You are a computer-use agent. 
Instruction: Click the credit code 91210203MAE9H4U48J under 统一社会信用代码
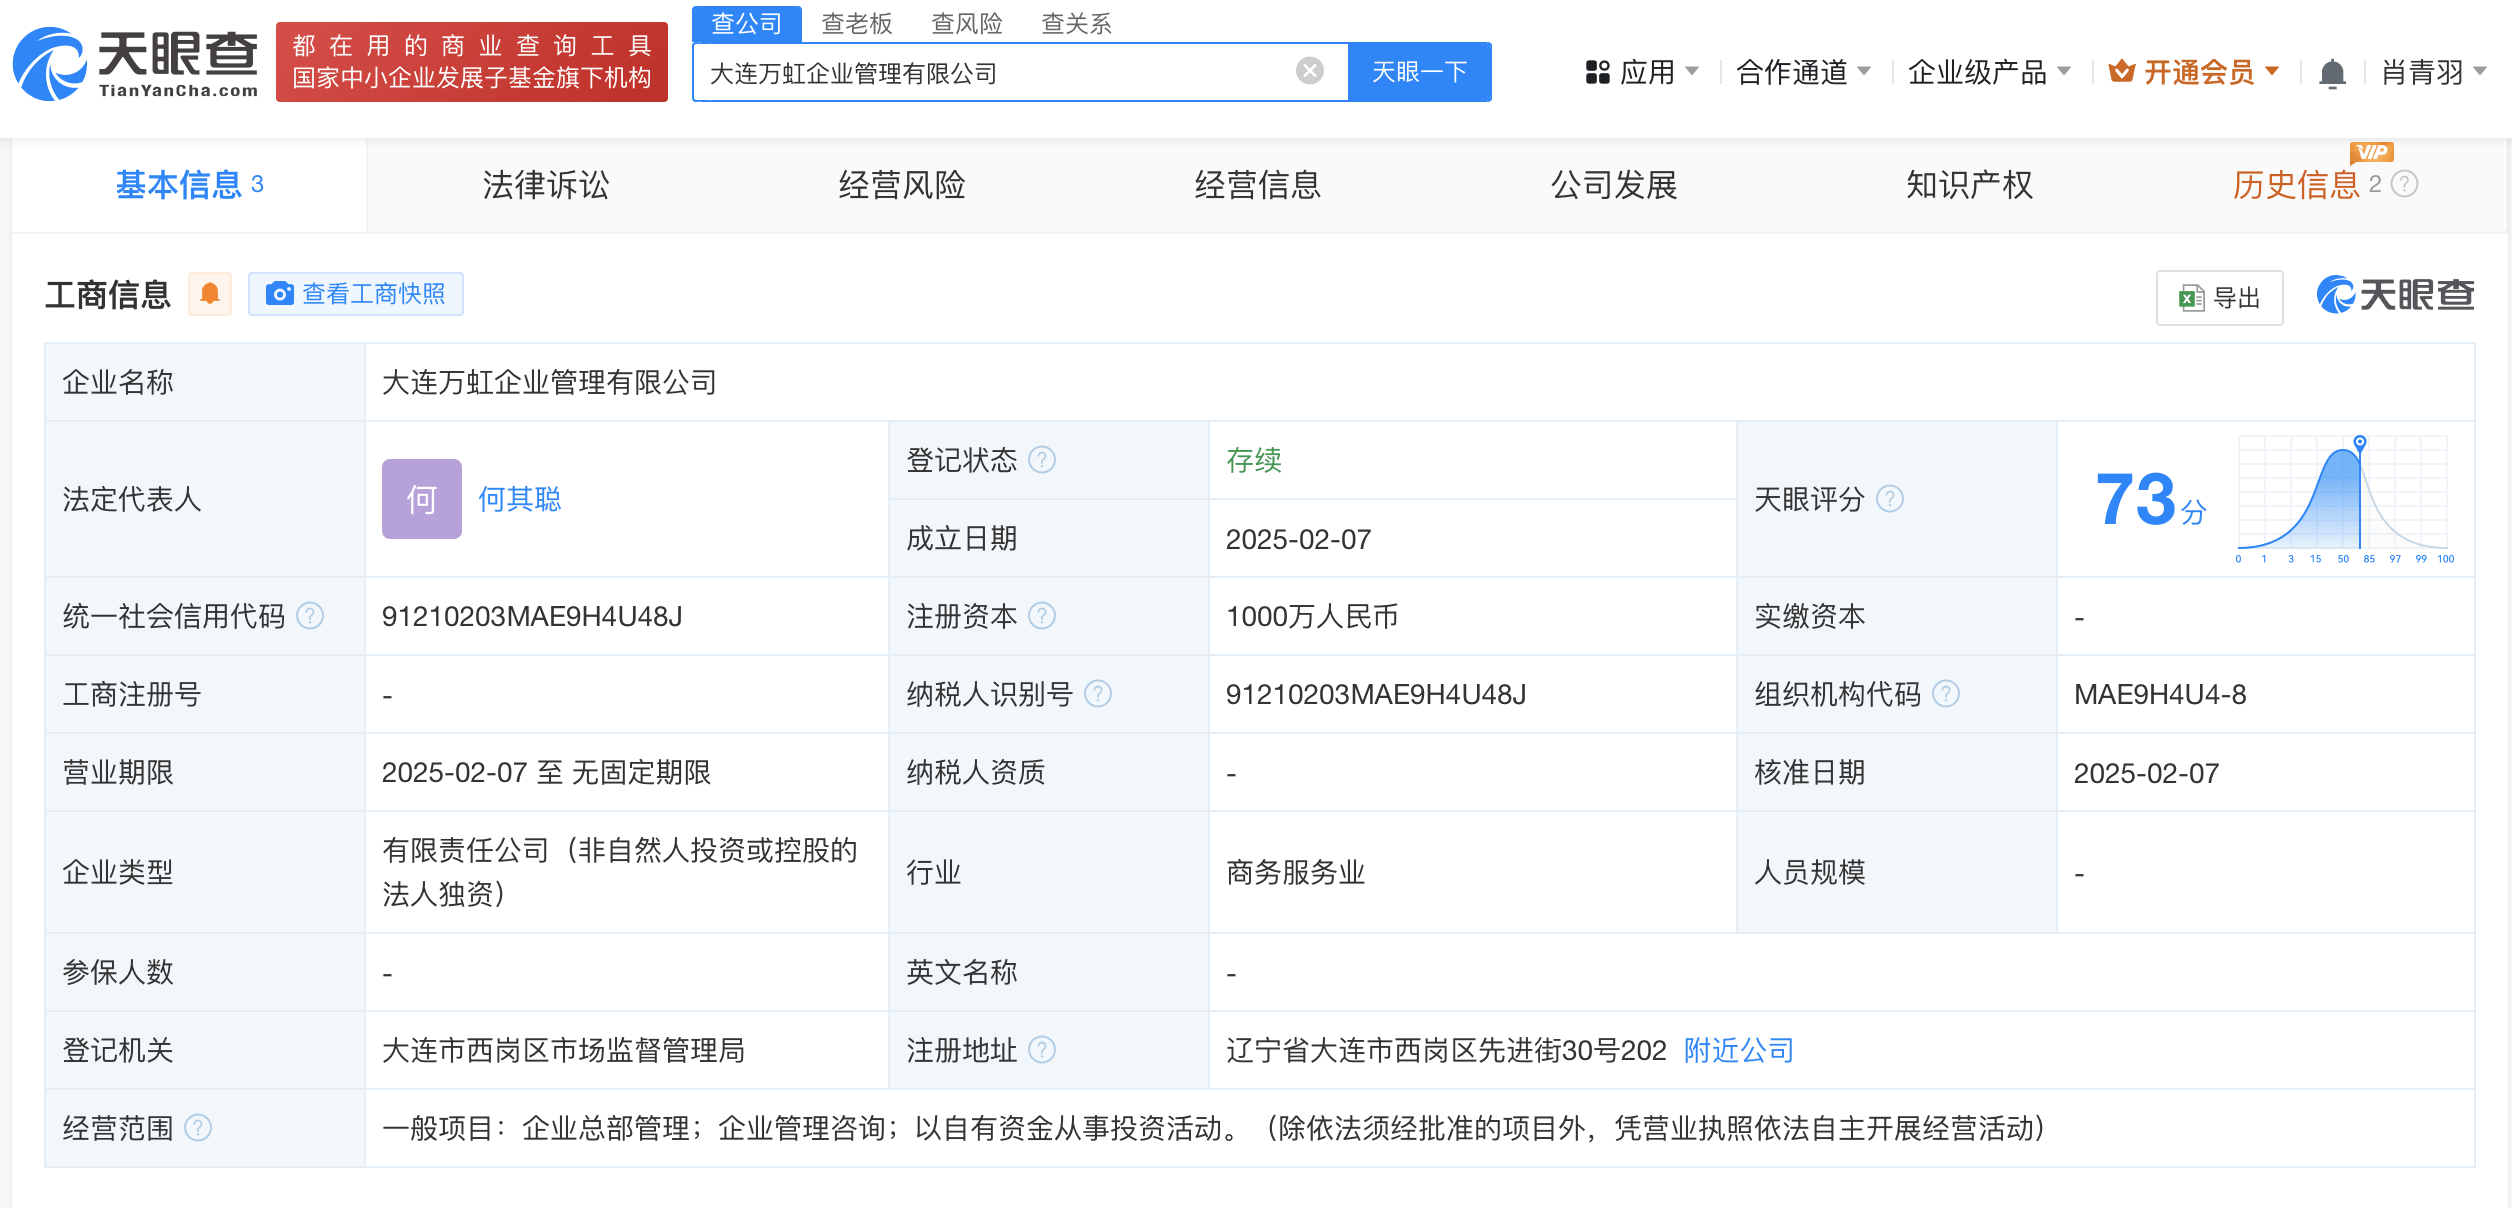click(532, 616)
